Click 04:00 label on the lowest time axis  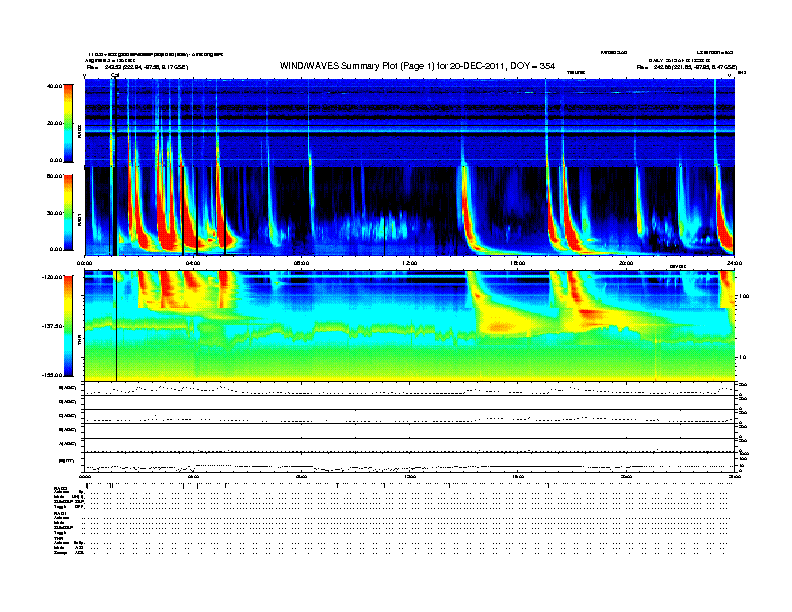[193, 476]
